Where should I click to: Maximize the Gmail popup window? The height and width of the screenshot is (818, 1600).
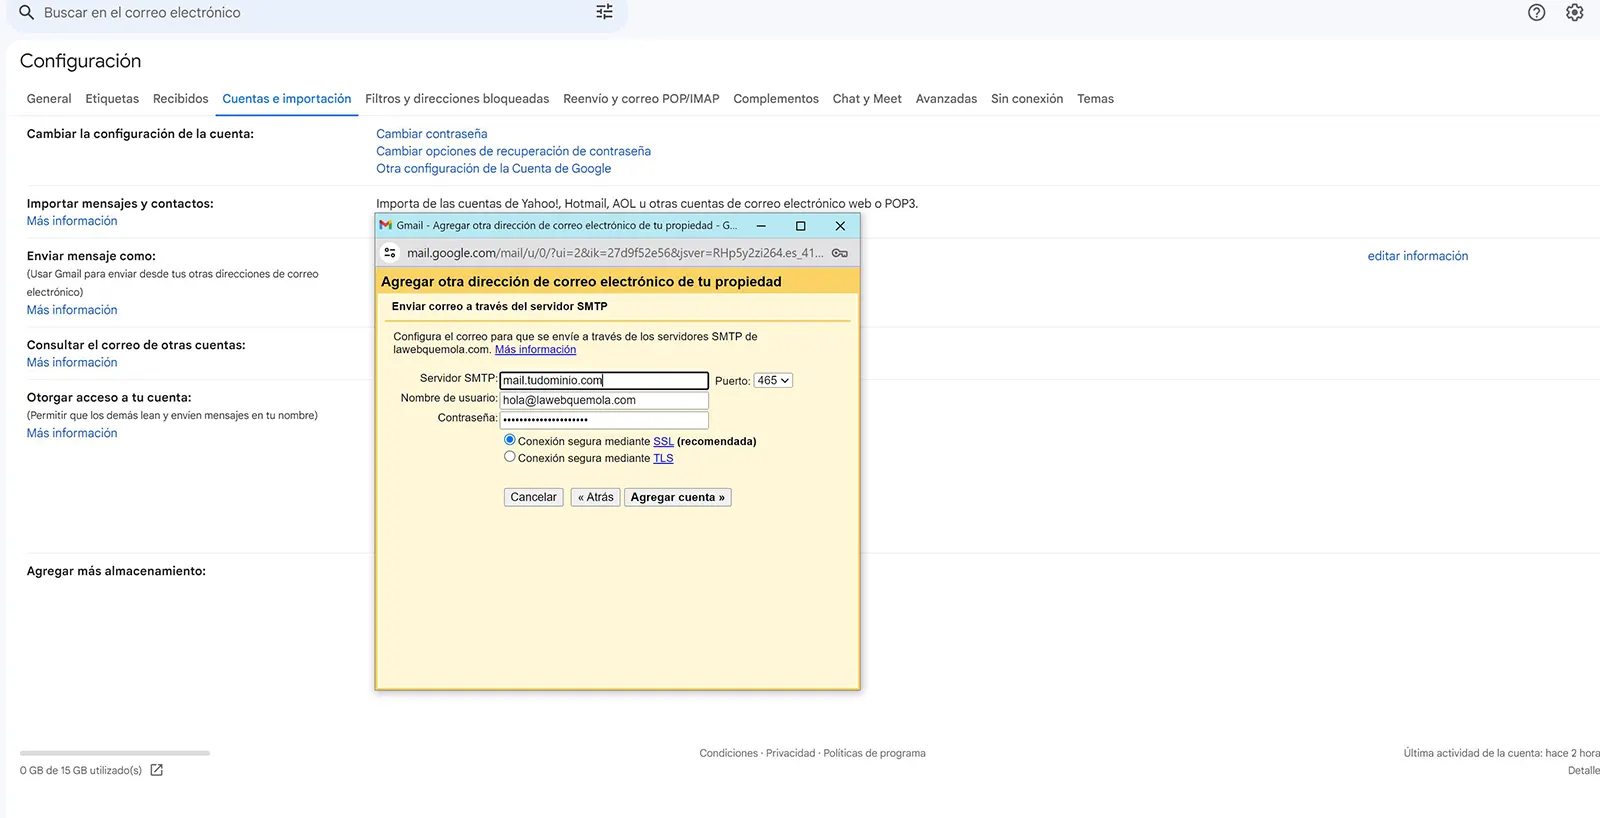pos(800,226)
